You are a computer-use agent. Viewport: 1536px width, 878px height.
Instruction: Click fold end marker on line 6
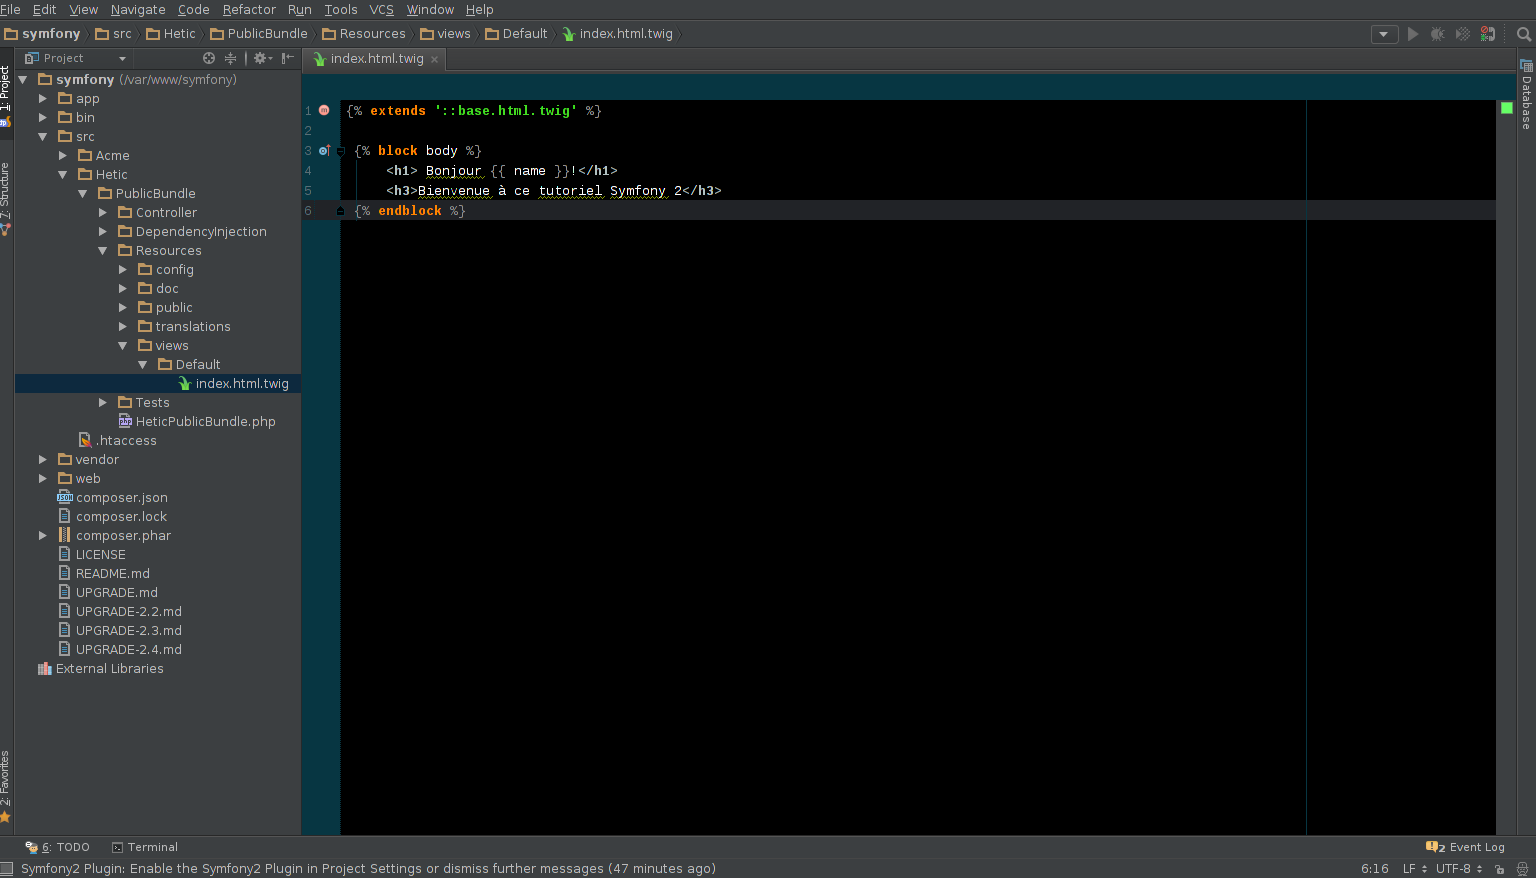(341, 211)
